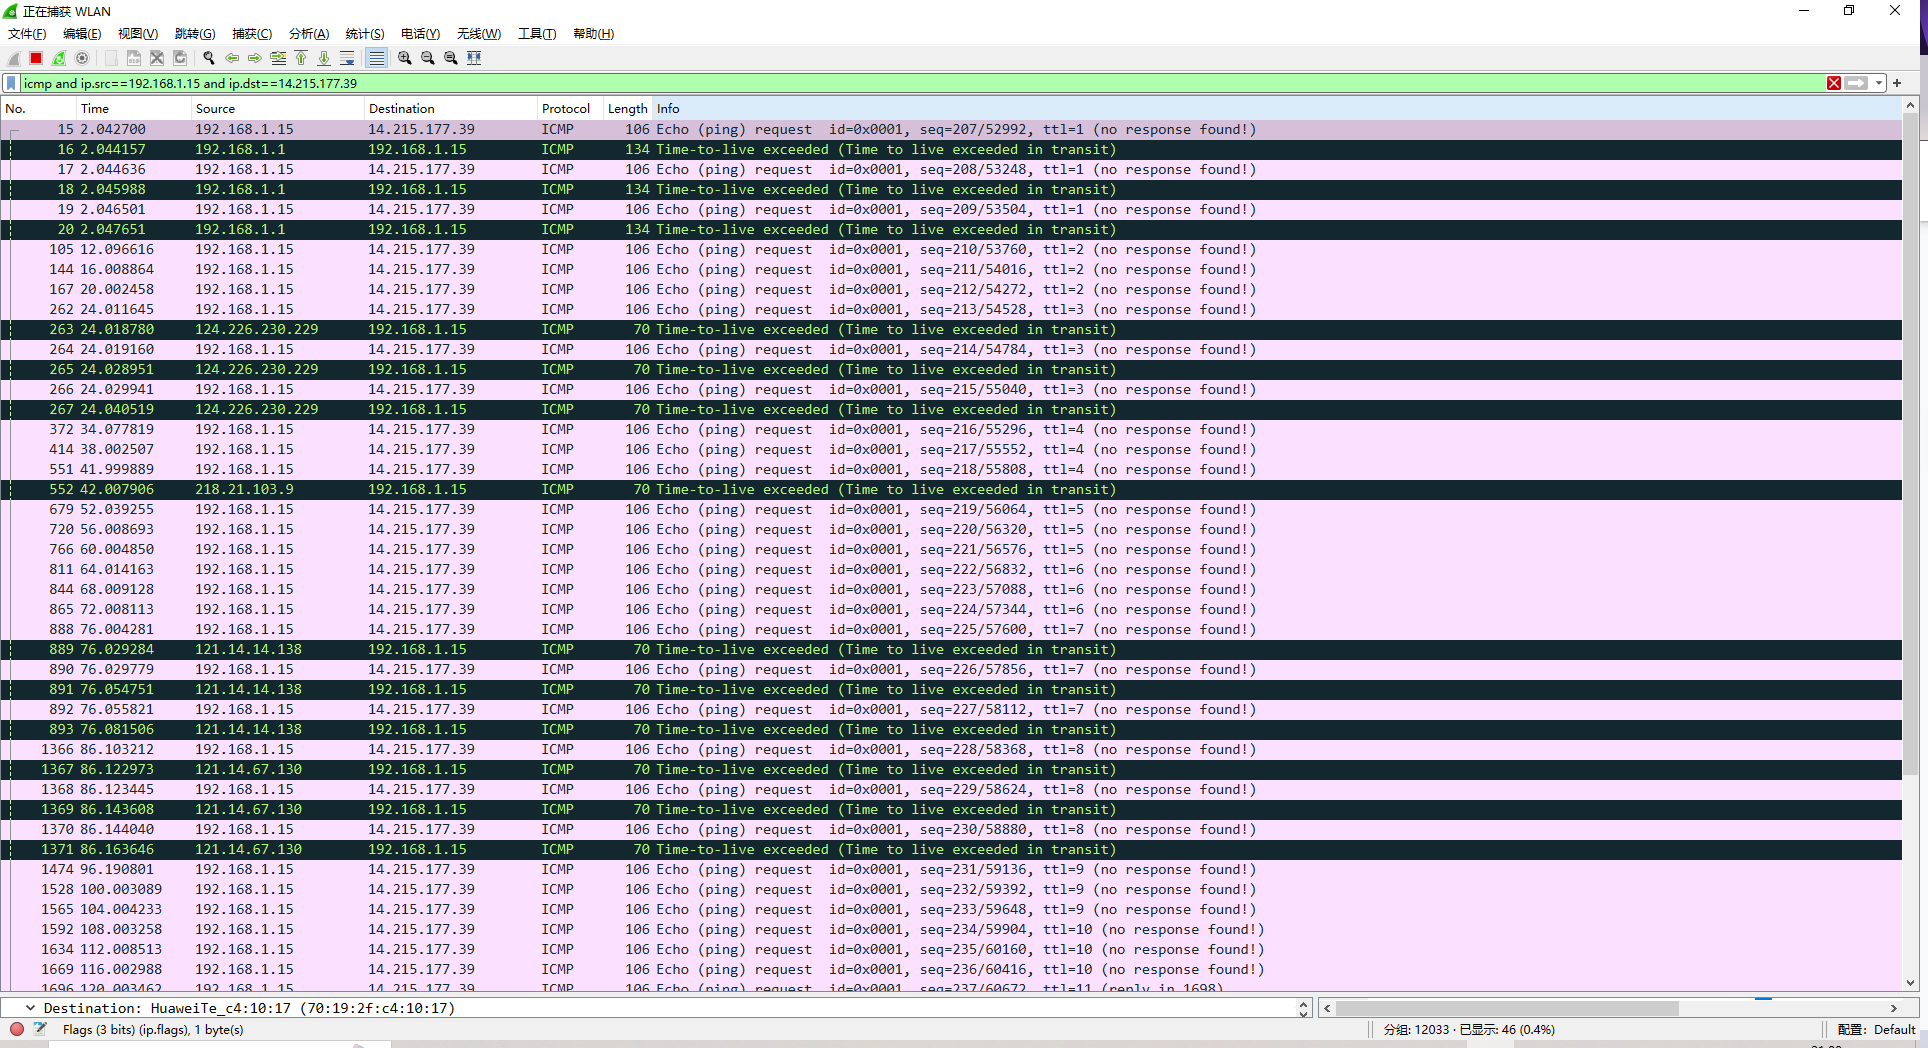Open the 视图(V) menu
The height and width of the screenshot is (1048, 1928).
(x=138, y=34)
